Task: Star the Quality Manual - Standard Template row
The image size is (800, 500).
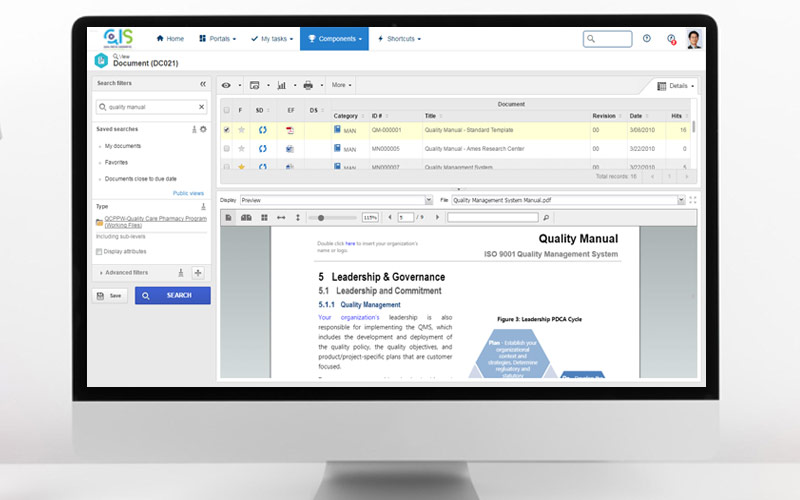Action: click(x=241, y=130)
